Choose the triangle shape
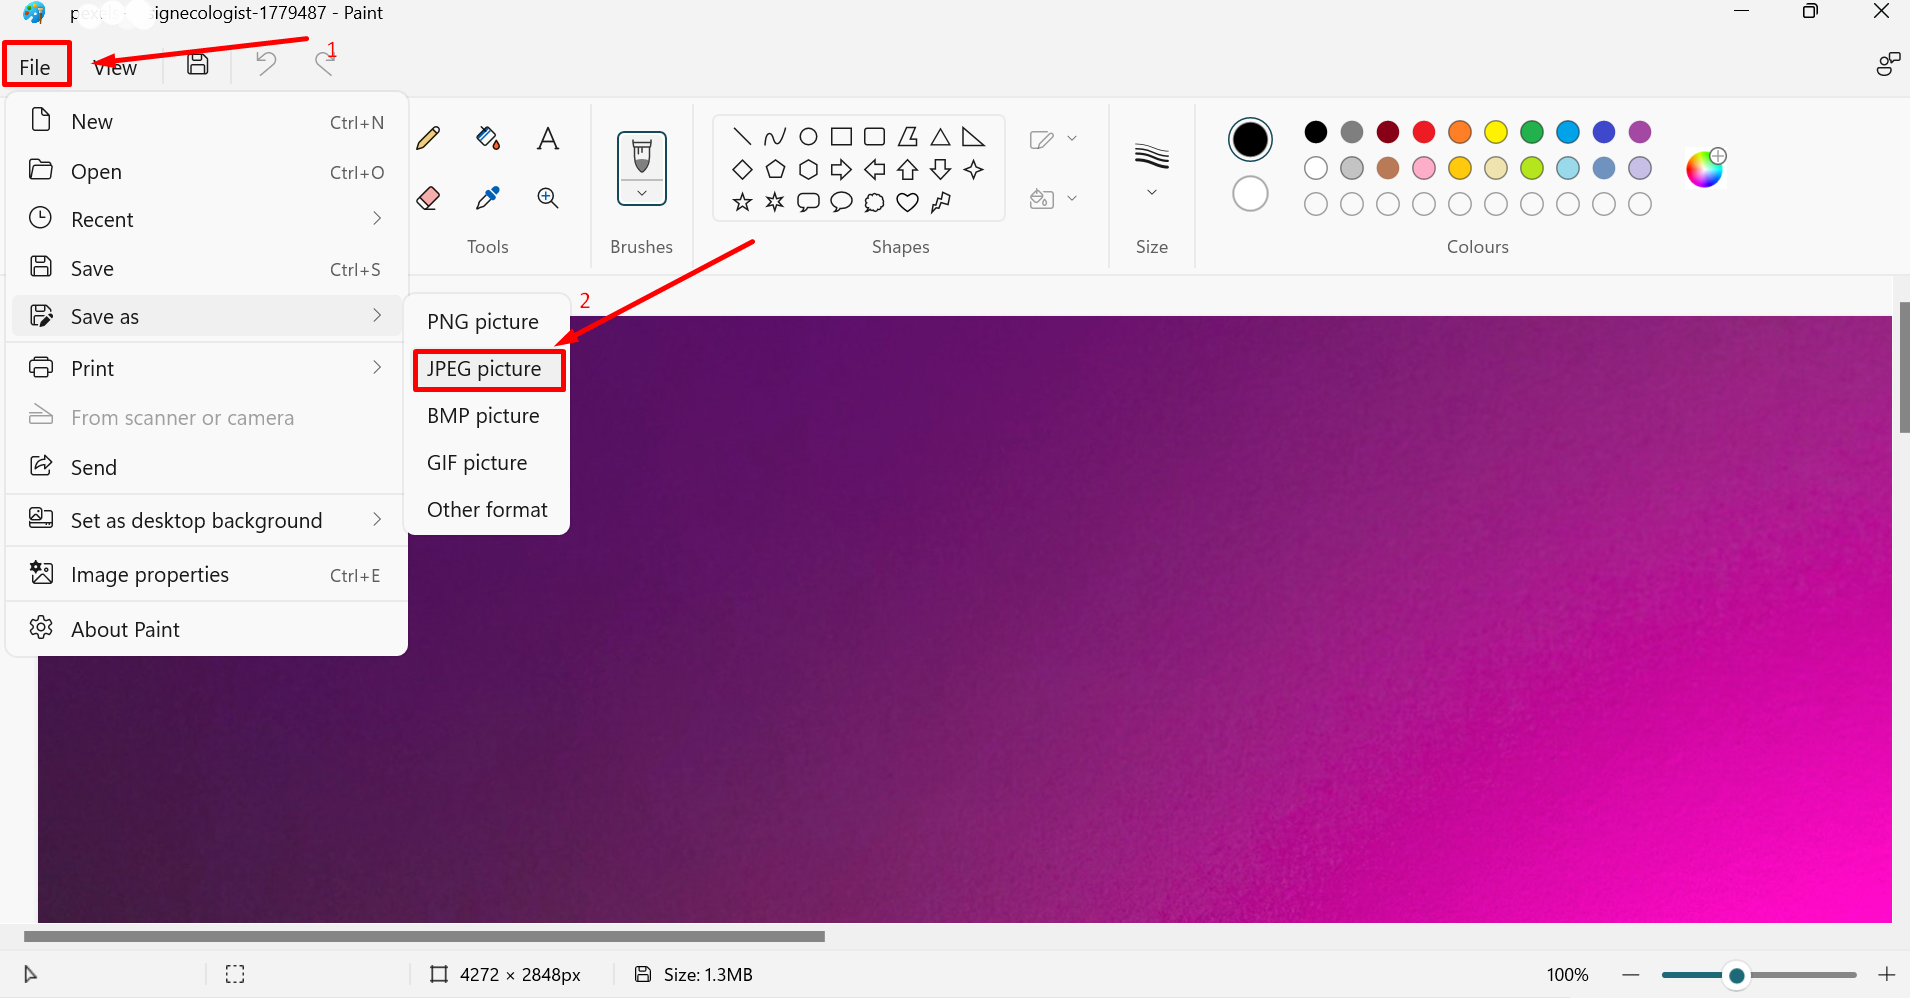 coord(940,136)
